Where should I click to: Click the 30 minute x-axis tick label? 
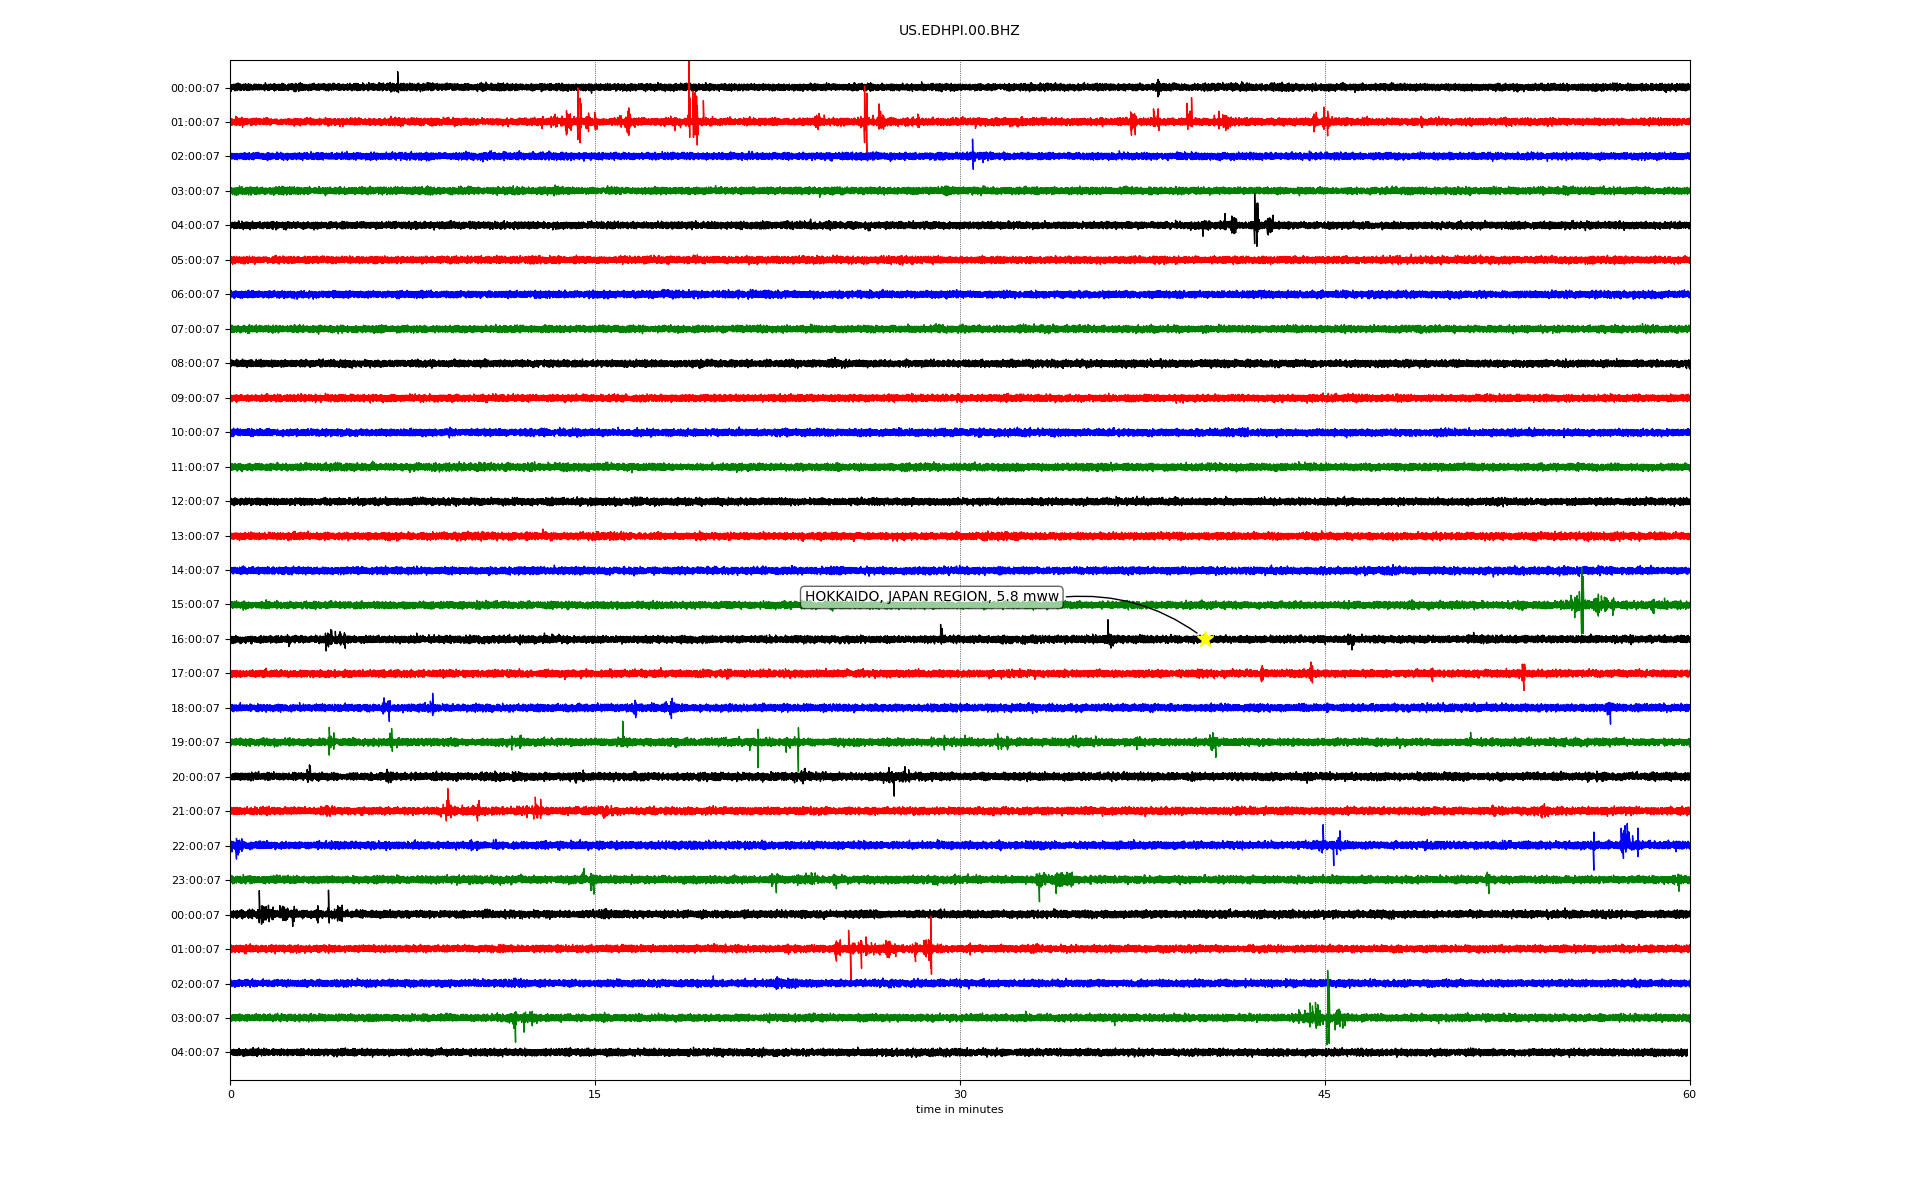pos(960,1094)
